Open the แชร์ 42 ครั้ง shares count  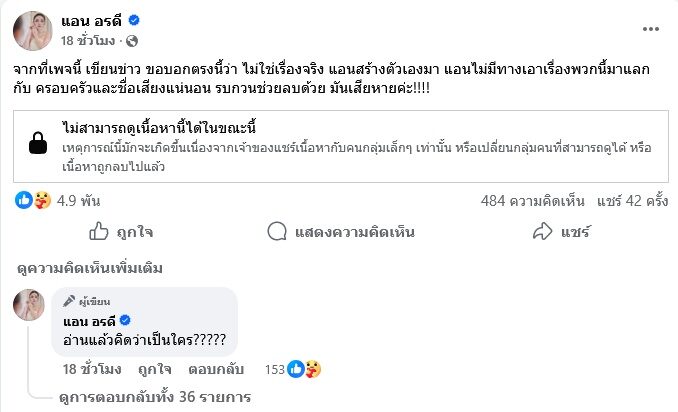click(632, 200)
